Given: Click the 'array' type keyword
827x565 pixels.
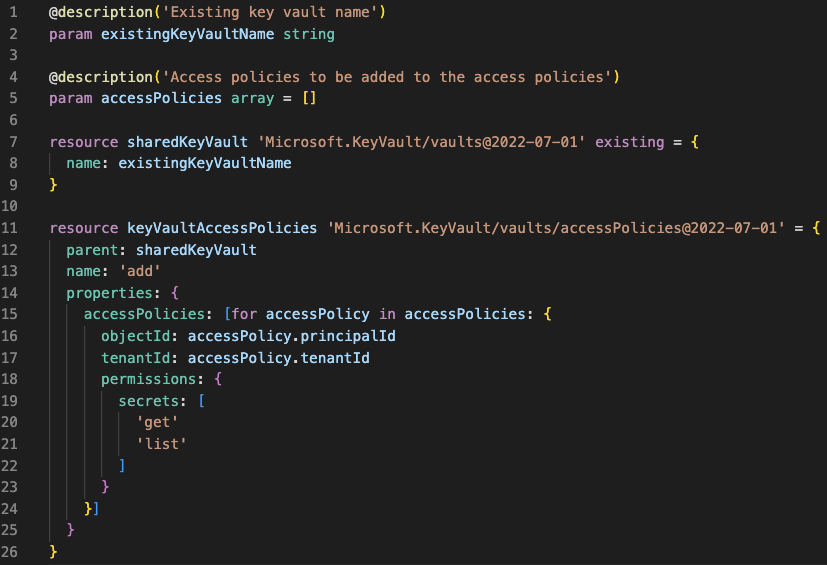Looking at the screenshot, I should coord(252,98).
